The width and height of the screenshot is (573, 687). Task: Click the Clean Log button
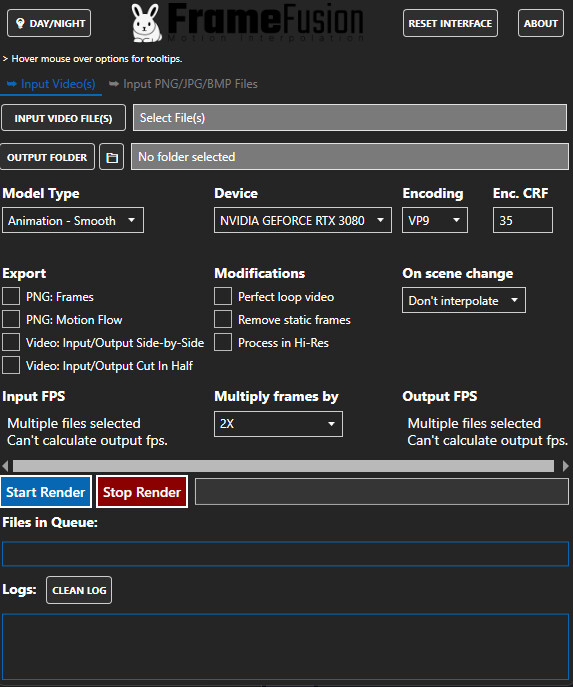click(79, 590)
